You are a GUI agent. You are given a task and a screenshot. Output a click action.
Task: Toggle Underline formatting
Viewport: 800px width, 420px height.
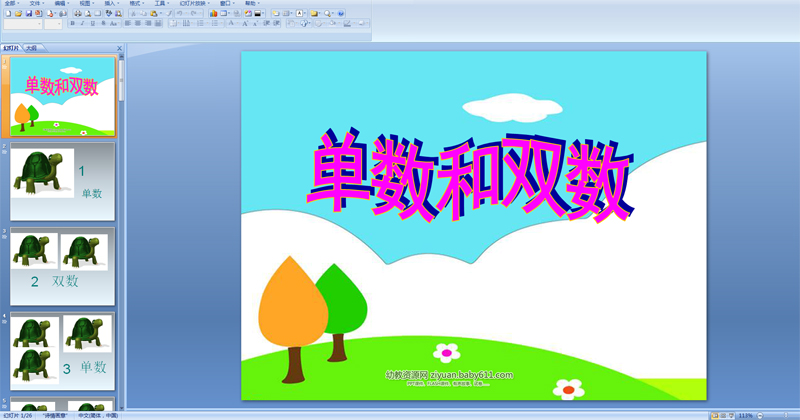pos(92,23)
